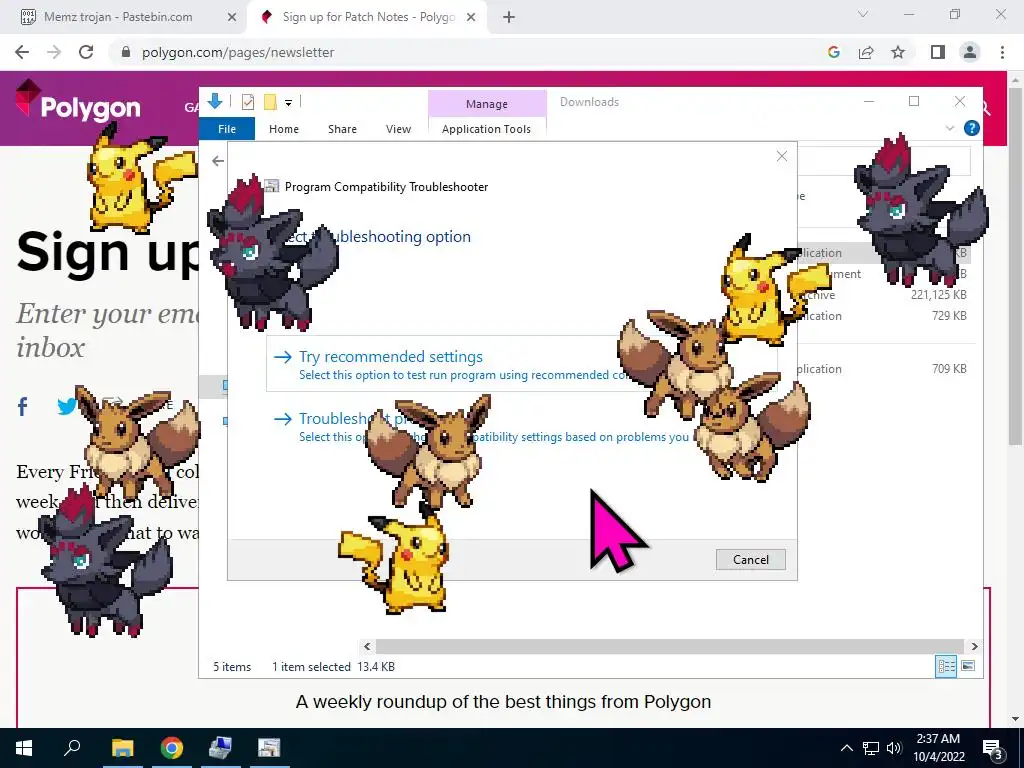Select the 221,125 KB file row
This screenshot has width=1024, height=768.
(884, 295)
